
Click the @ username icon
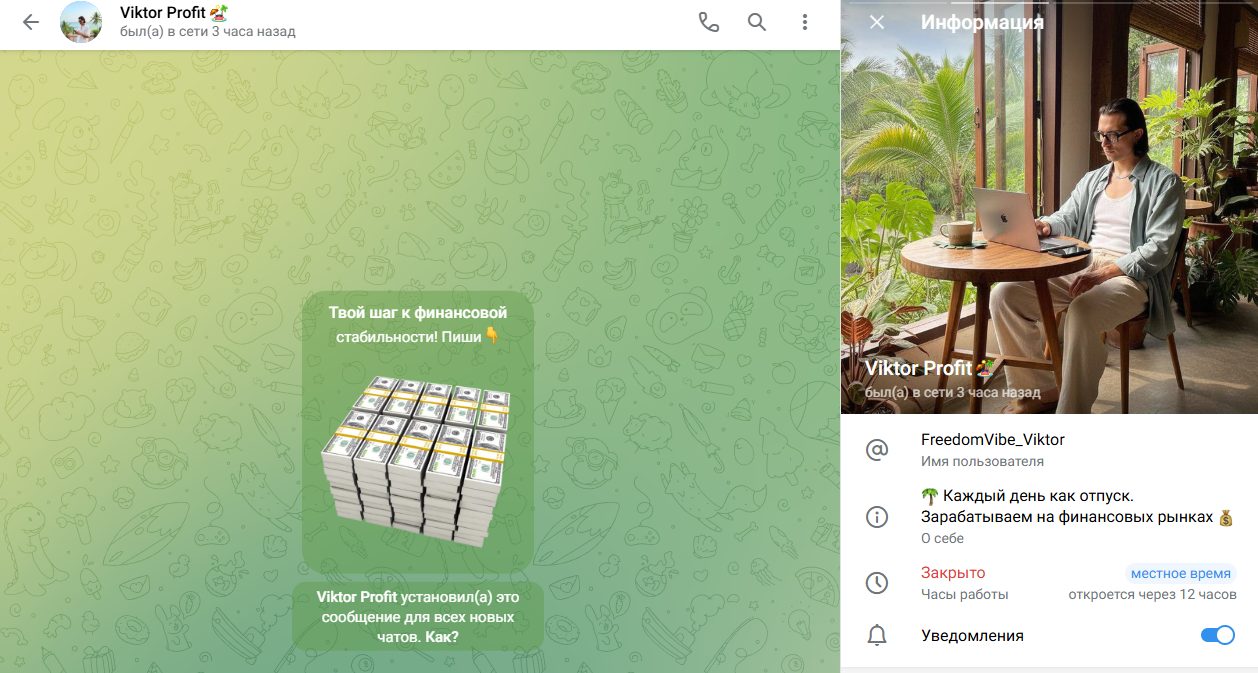tap(877, 450)
